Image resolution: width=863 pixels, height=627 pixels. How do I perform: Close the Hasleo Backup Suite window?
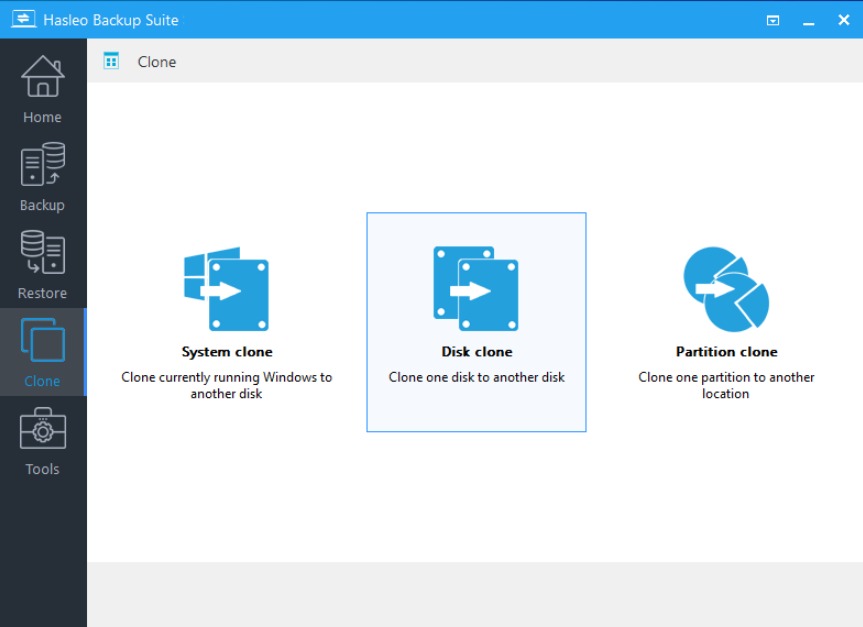click(843, 20)
